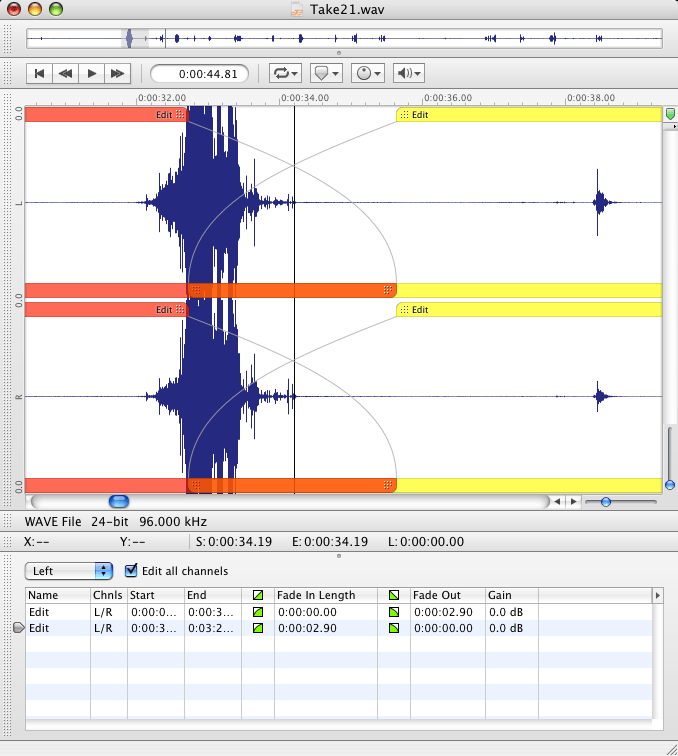Click the fade-in shape icon of first Edit row

click(257, 612)
